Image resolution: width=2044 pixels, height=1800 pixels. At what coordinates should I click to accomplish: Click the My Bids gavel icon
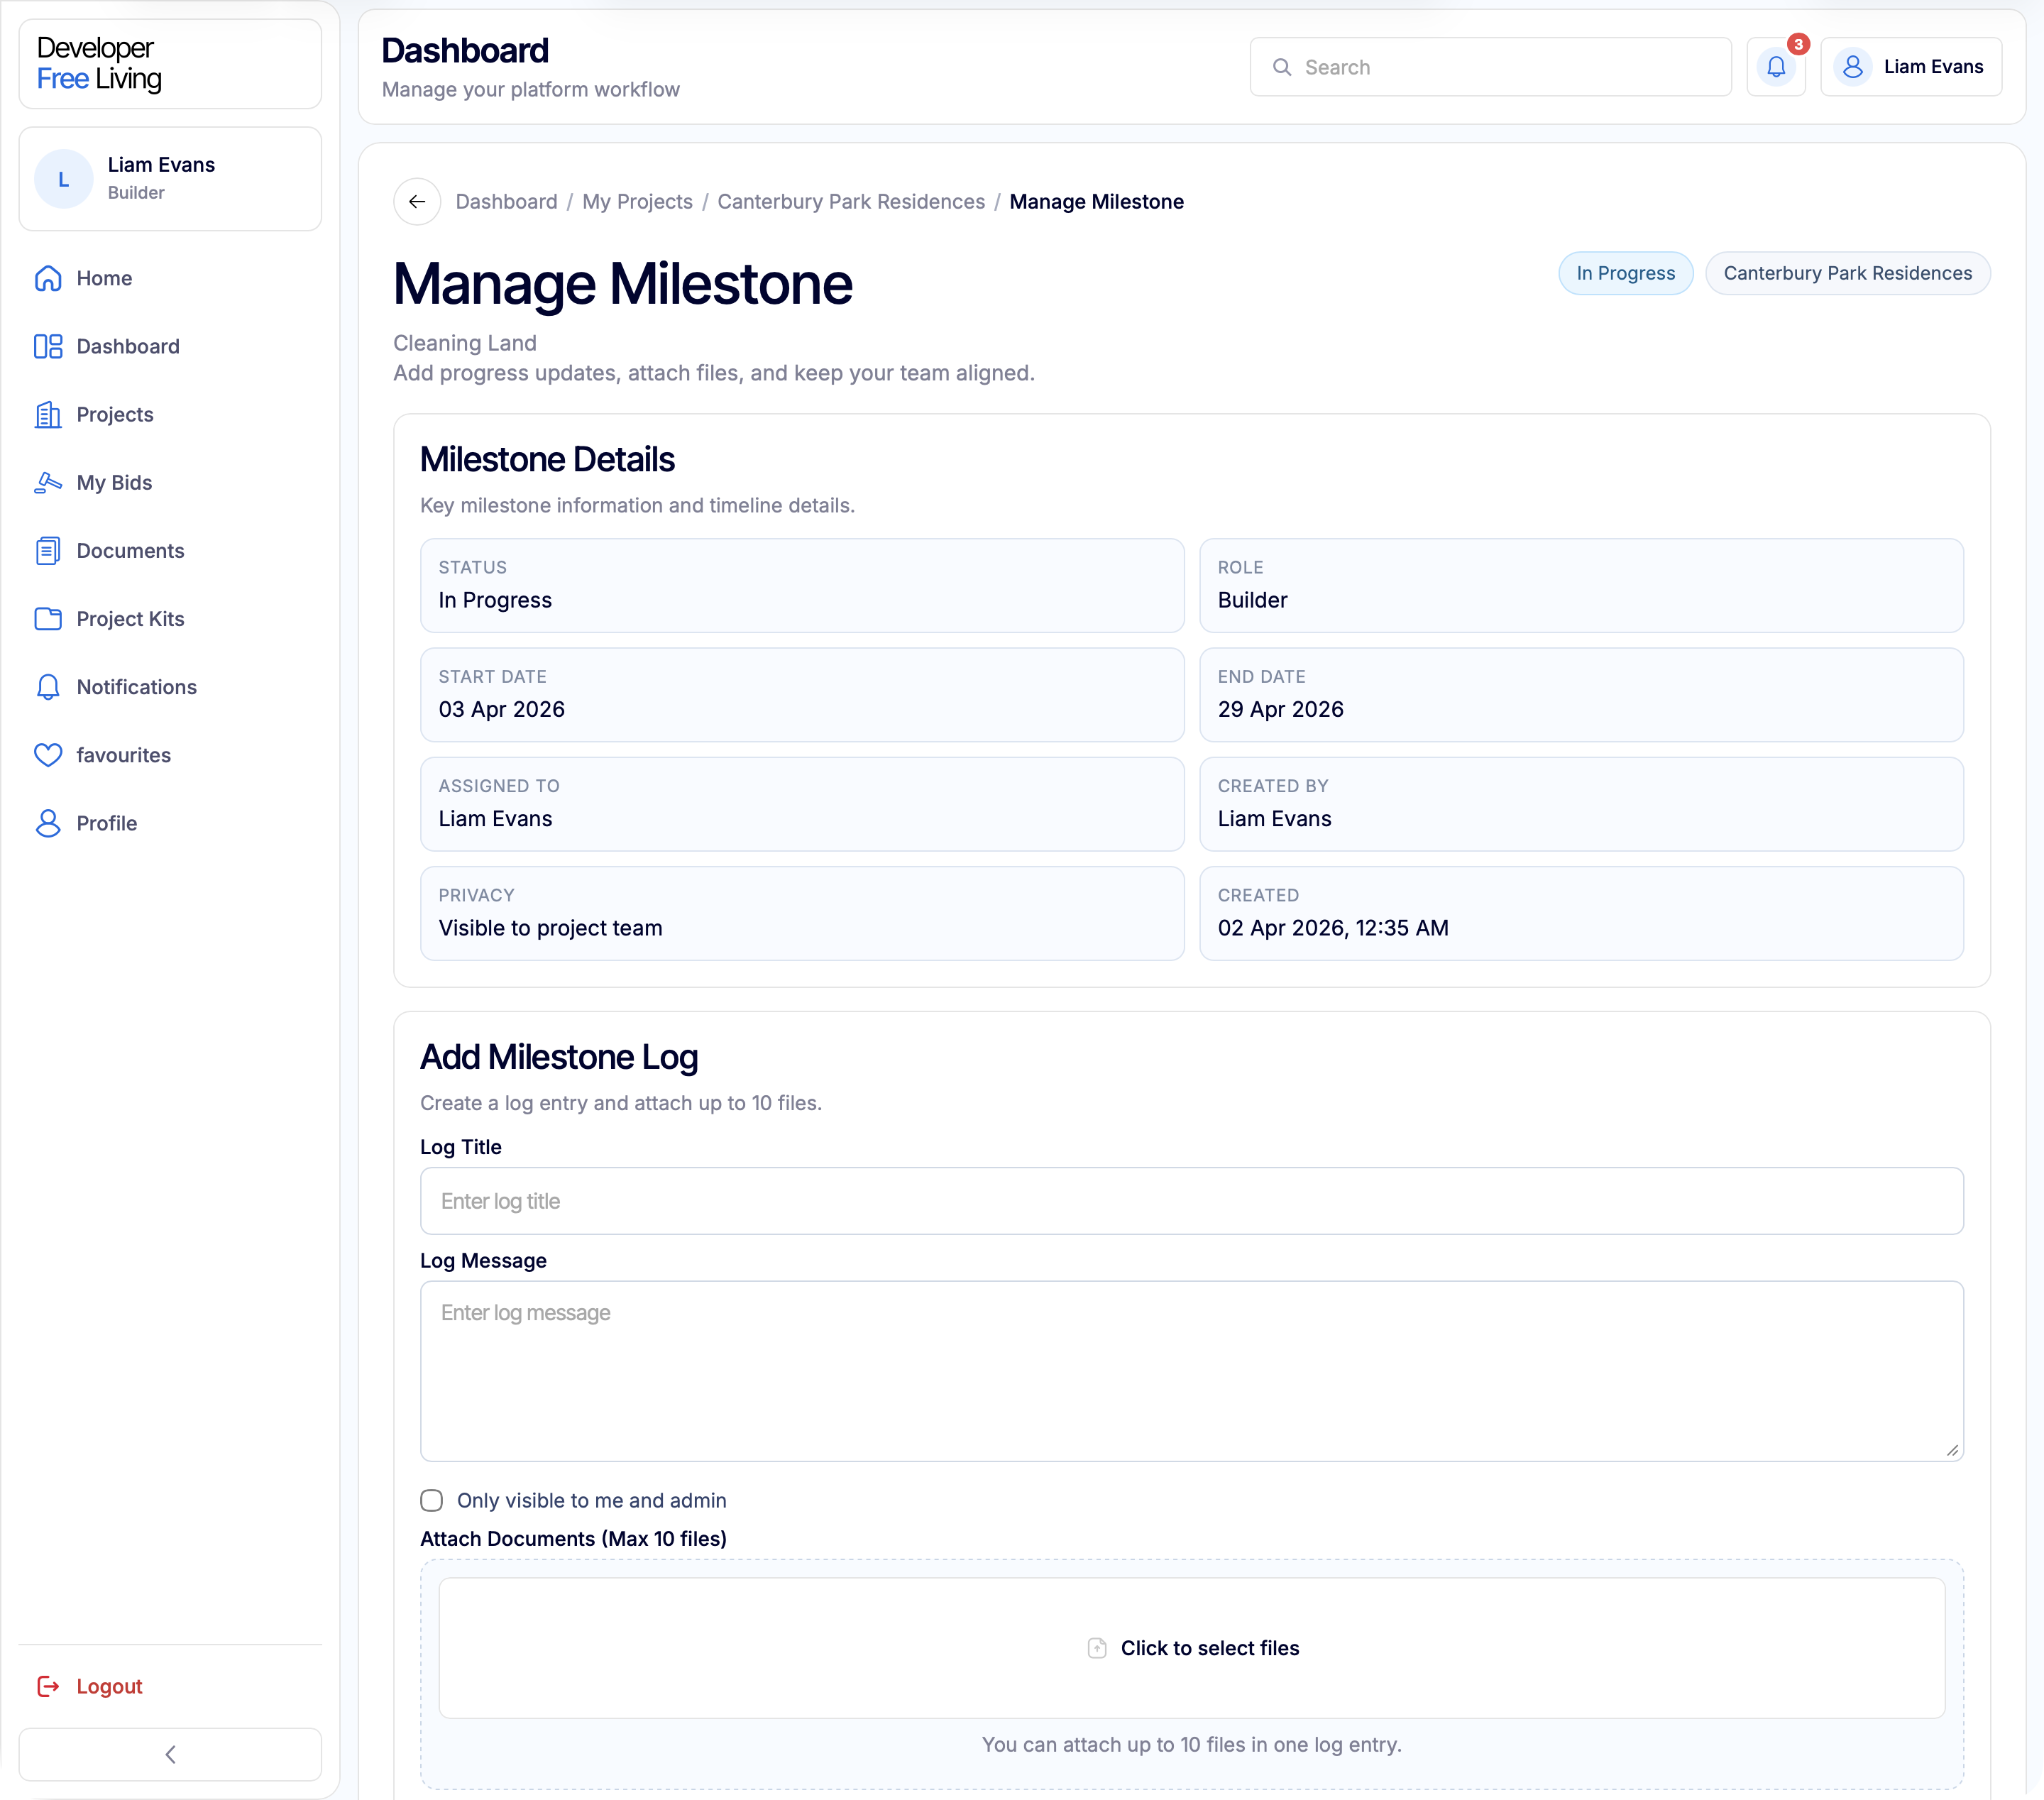[x=48, y=482]
